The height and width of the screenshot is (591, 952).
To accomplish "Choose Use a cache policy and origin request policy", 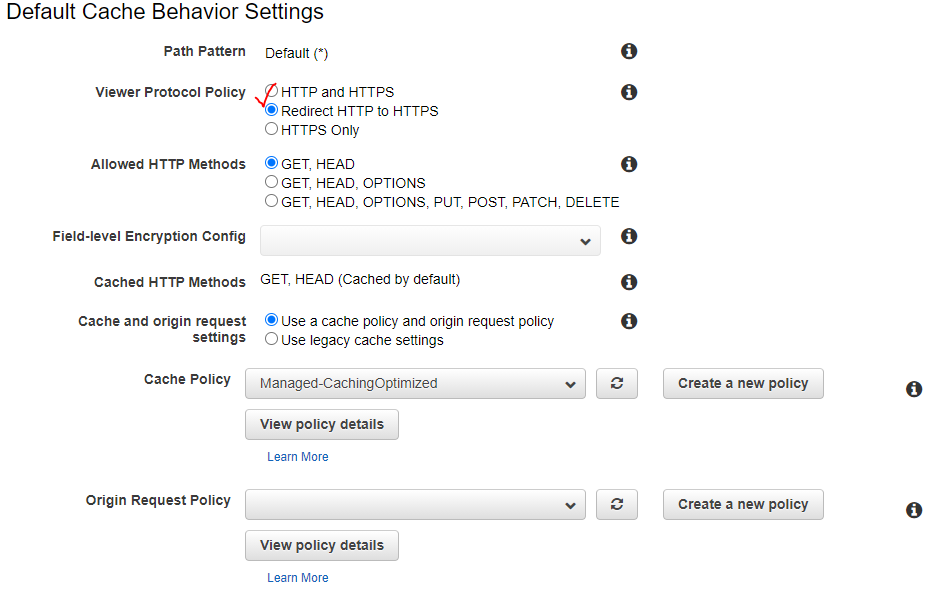I will (271, 319).
